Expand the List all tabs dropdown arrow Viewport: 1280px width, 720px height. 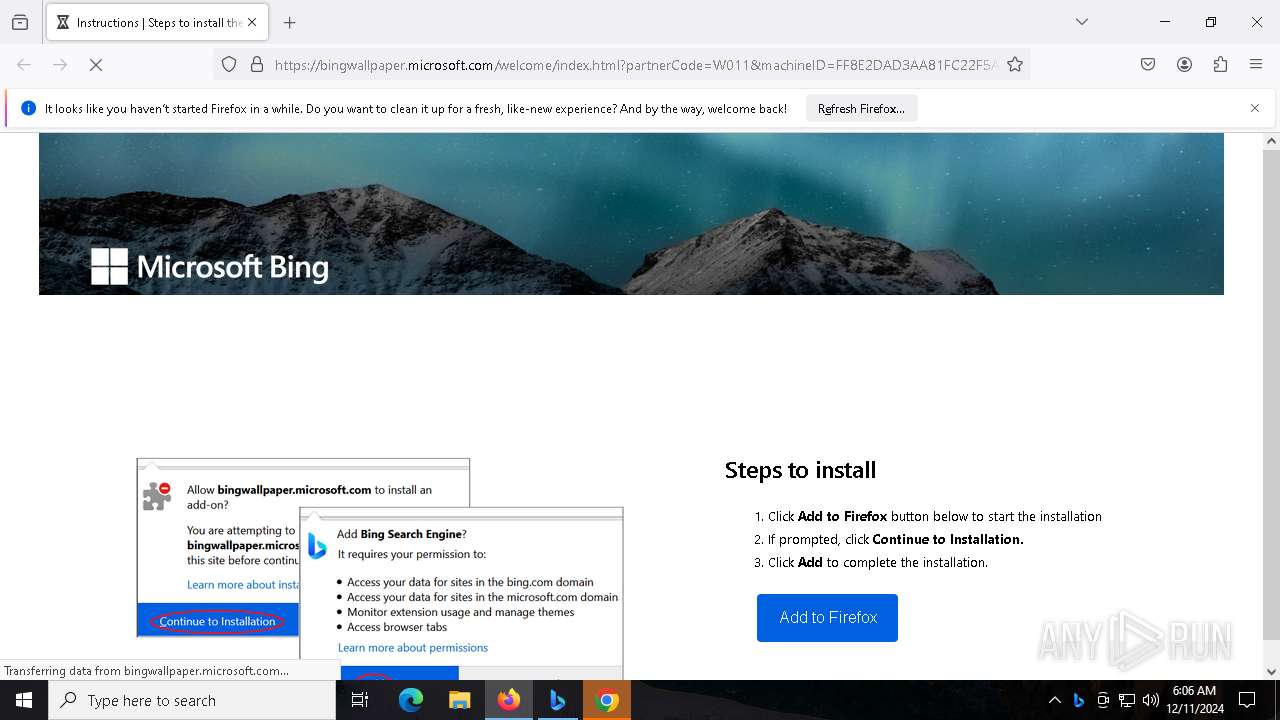click(x=1082, y=22)
